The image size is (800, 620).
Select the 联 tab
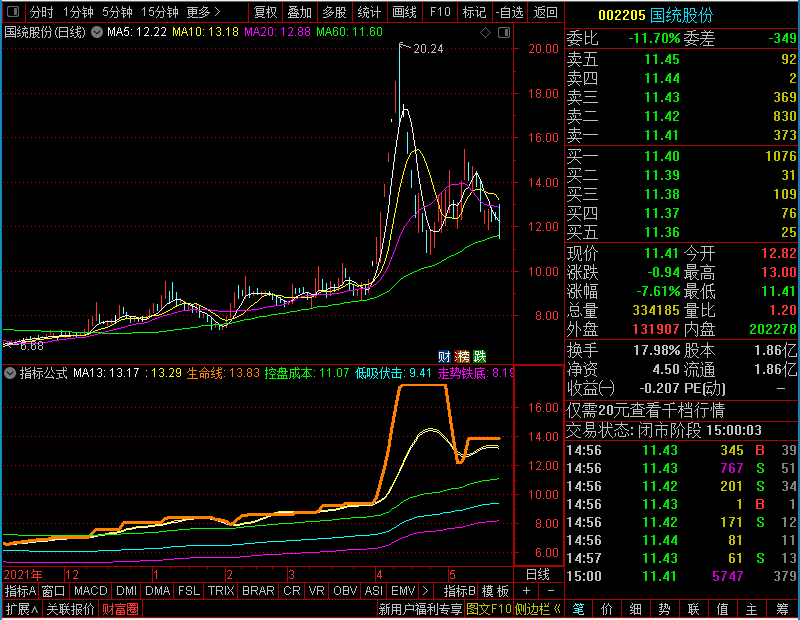[693, 609]
